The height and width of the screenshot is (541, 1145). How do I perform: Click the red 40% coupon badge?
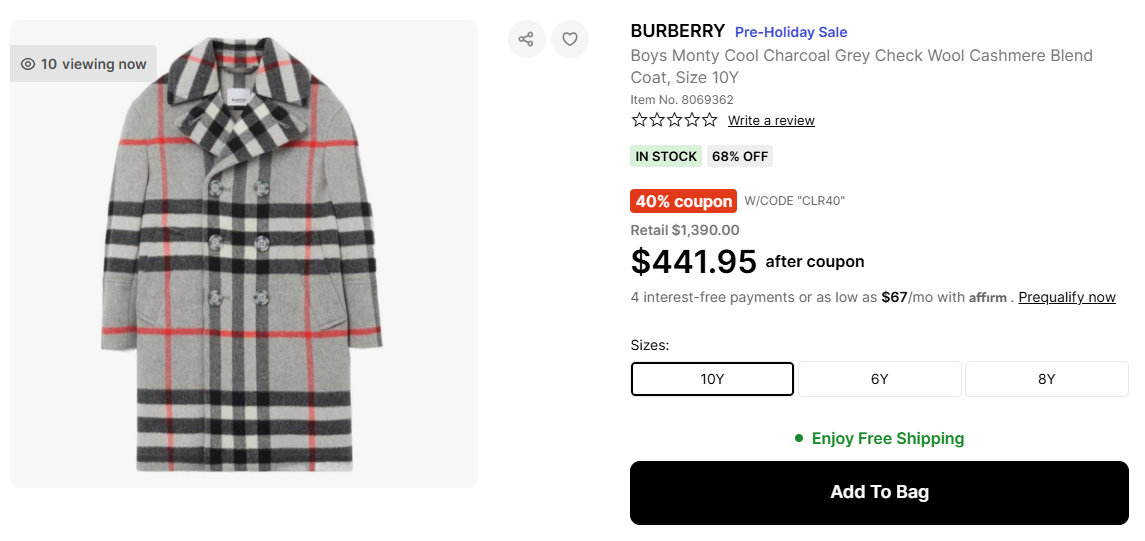click(x=683, y=201)
